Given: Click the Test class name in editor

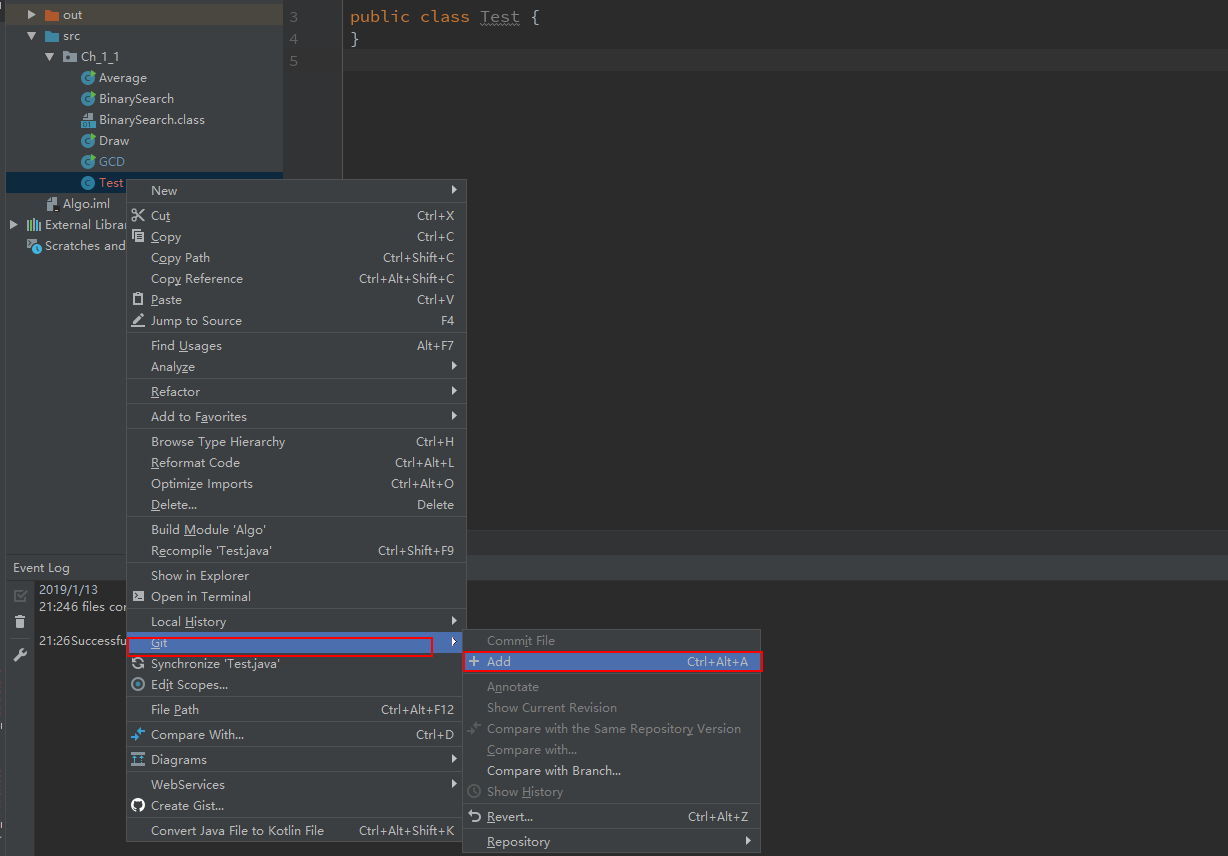Looking at the screenshot, I should (500, 17).
